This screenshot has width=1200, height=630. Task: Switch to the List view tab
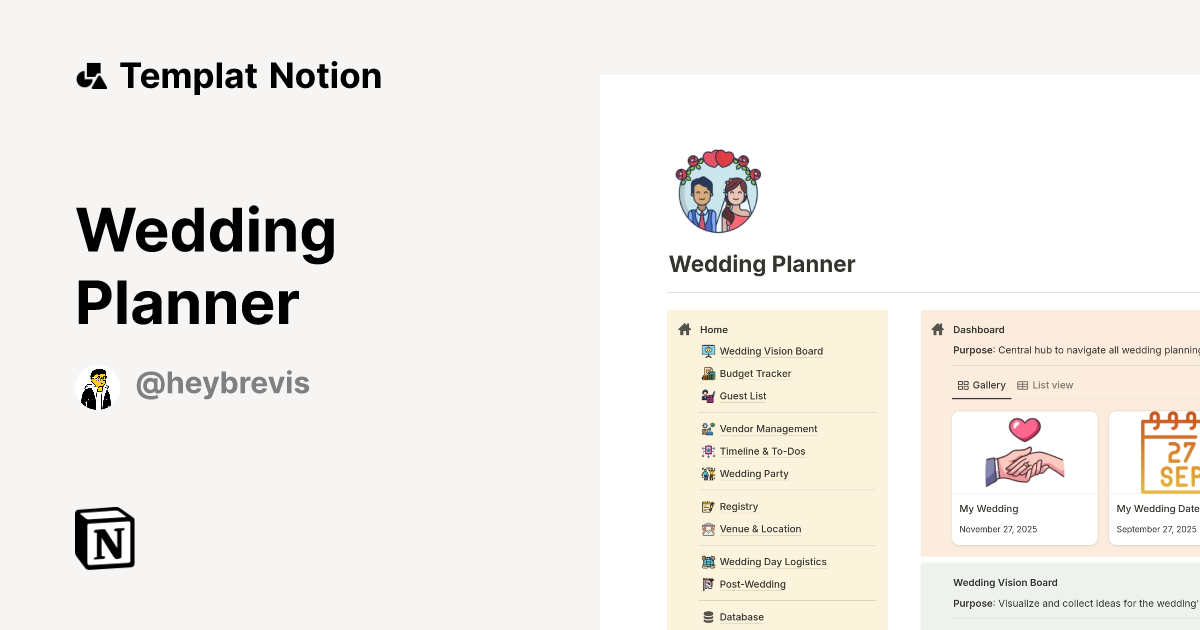coord(1045,384)
